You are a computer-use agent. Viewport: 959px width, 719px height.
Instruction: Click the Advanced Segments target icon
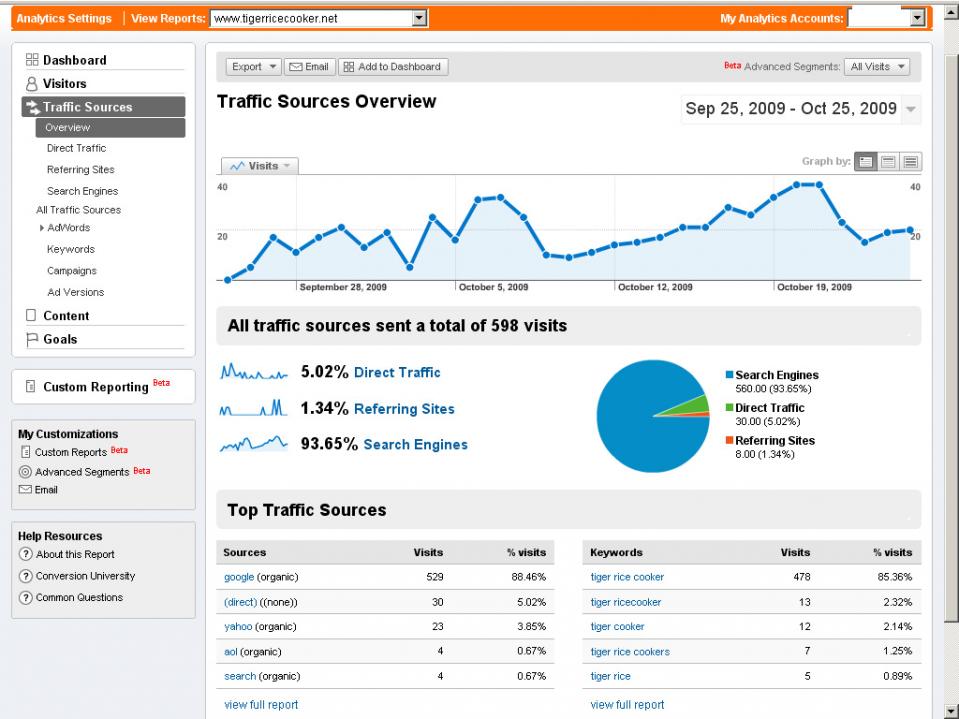pos(26,472)
